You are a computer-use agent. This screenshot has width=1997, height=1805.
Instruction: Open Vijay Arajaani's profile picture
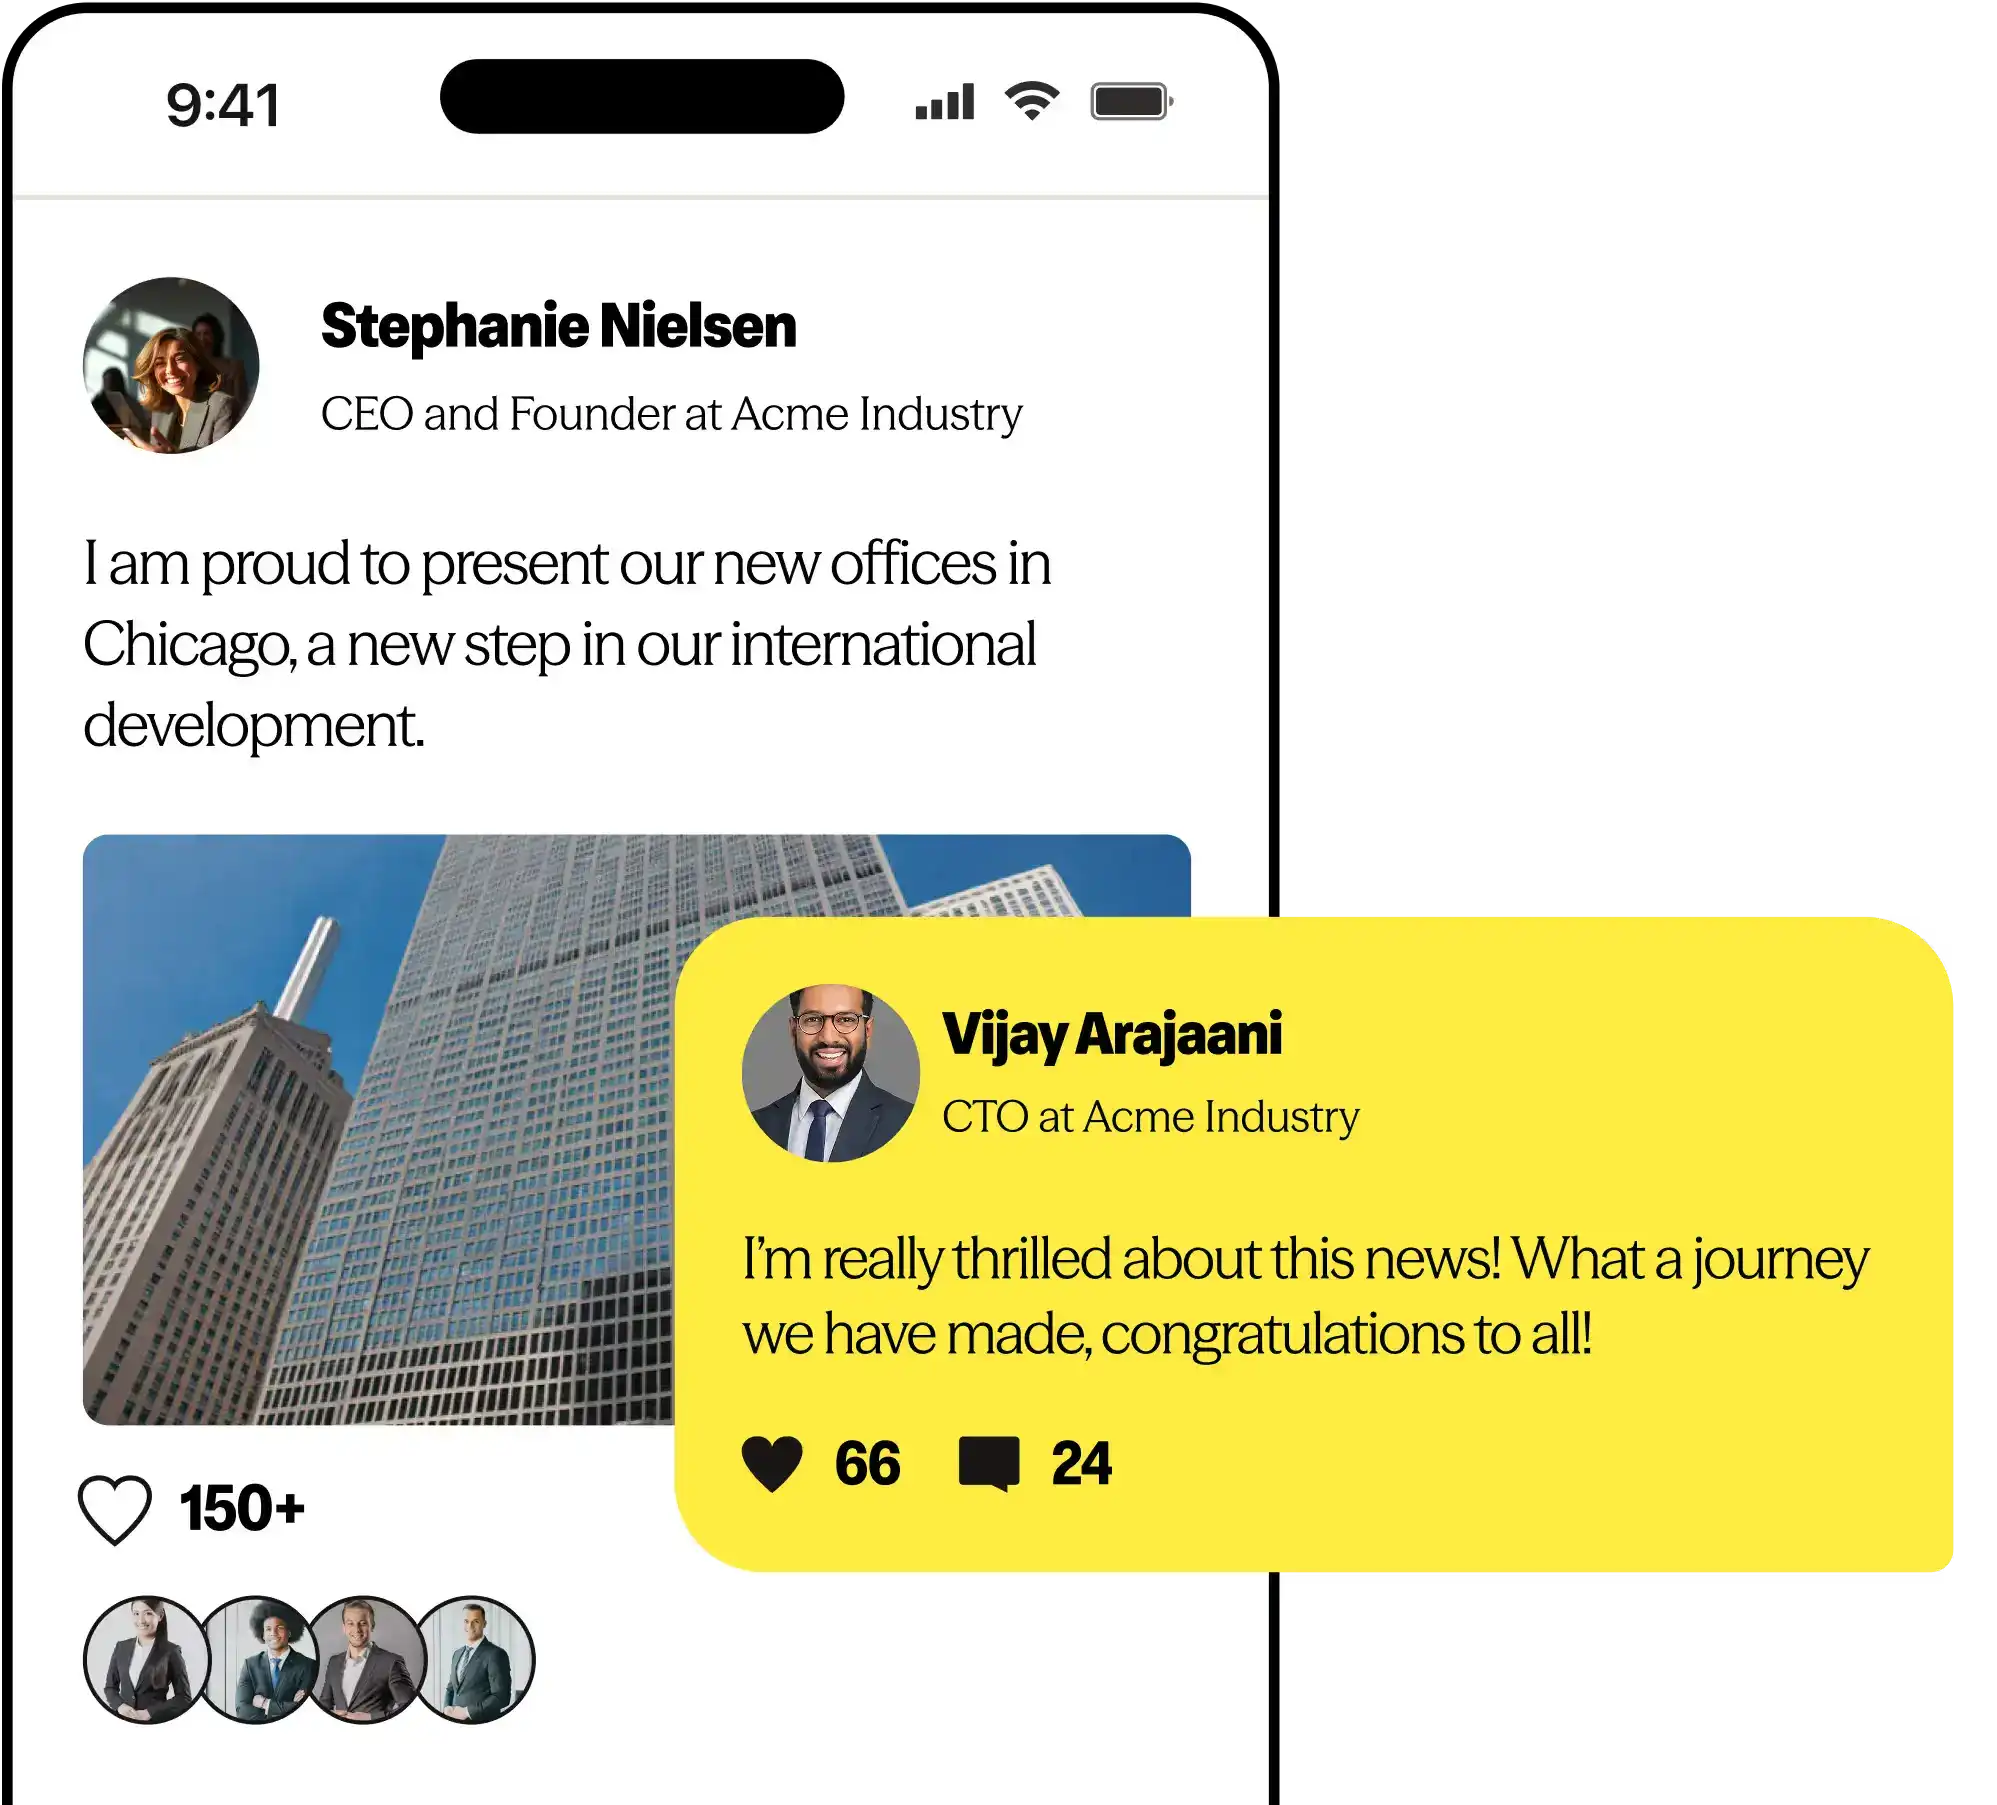(x=830, y=1073)
